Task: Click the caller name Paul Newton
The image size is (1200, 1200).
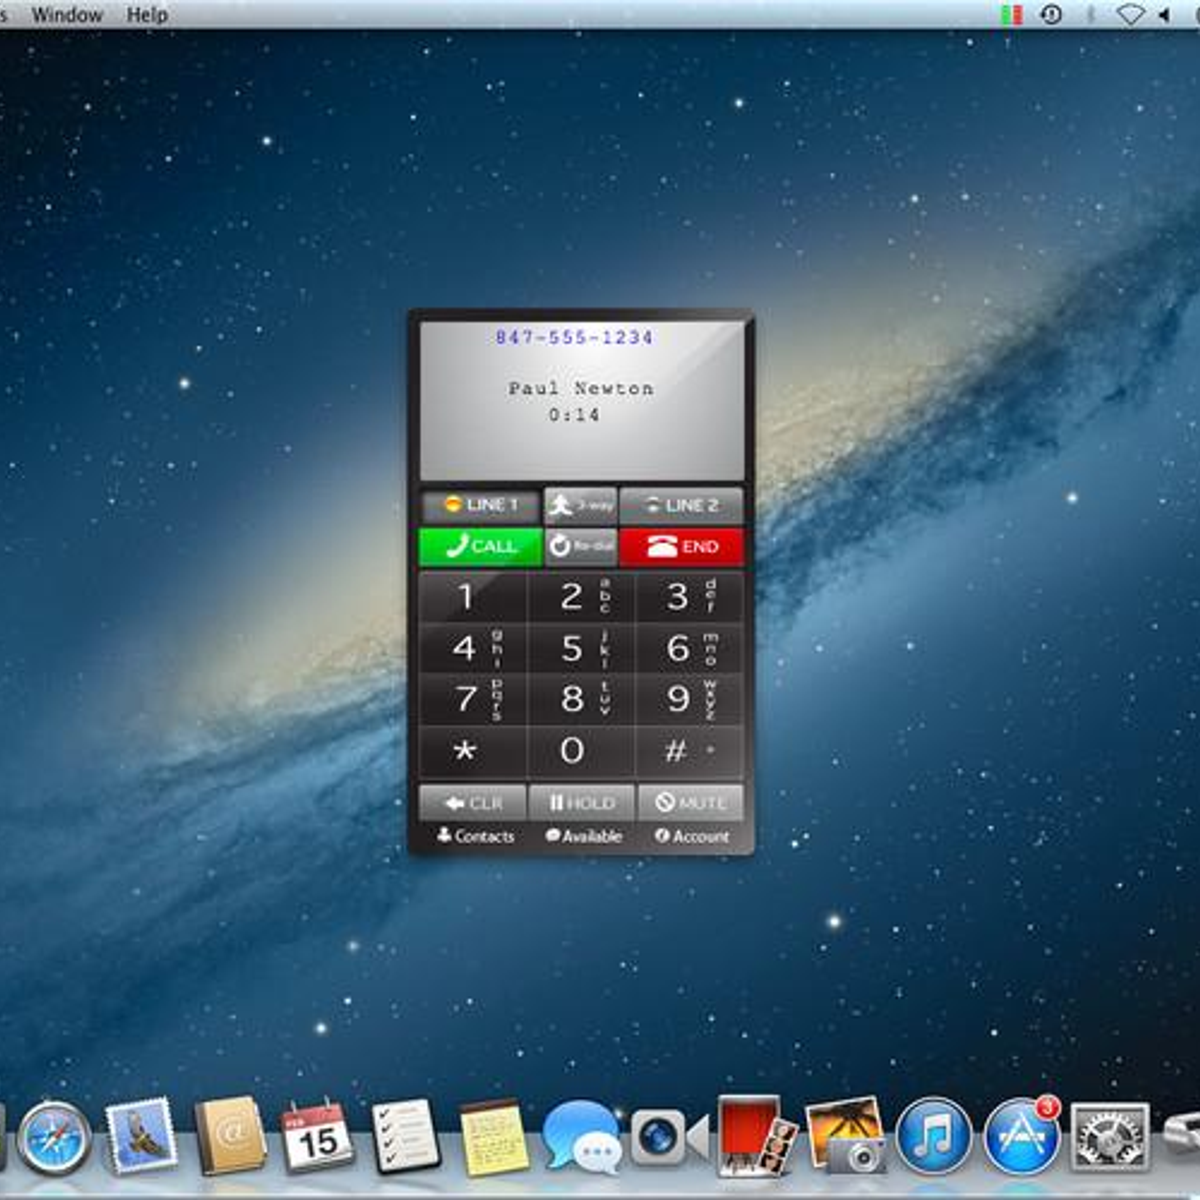Action: (581, 388)
